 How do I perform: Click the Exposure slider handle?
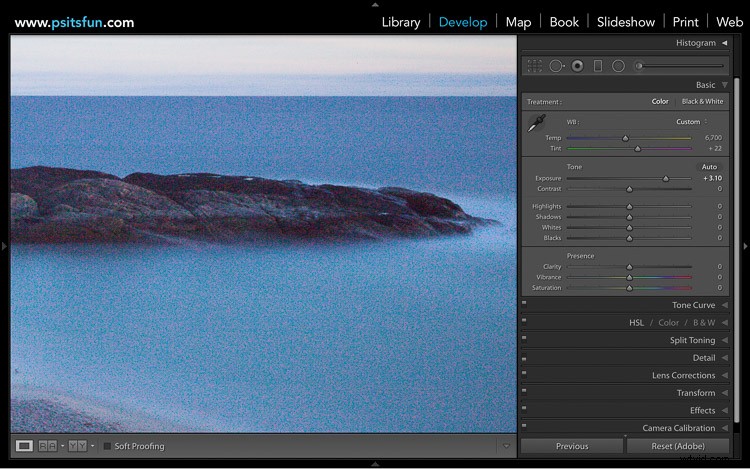tap(665, 179)
